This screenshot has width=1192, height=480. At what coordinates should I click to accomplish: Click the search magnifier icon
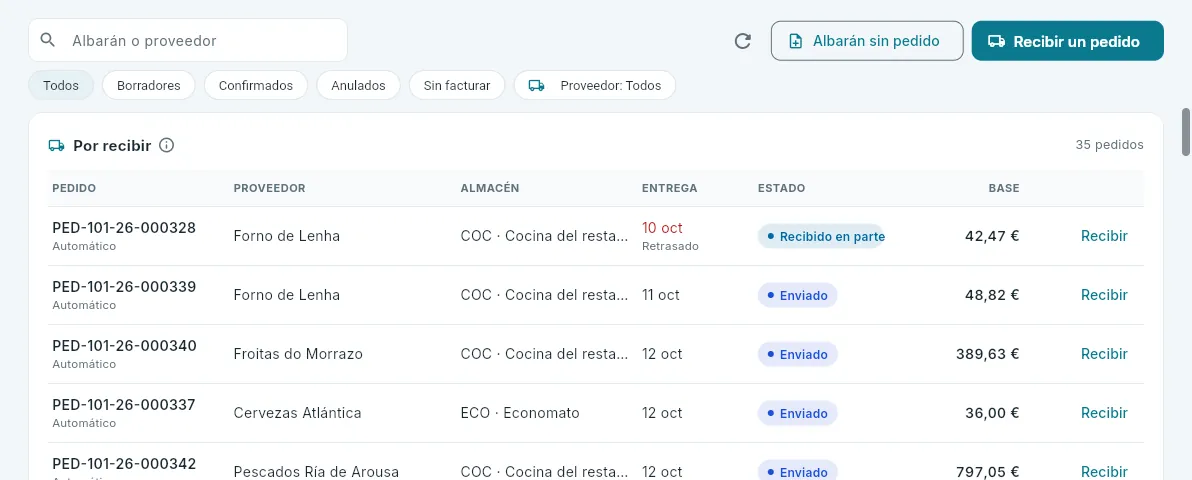click(x=48, y=40)
